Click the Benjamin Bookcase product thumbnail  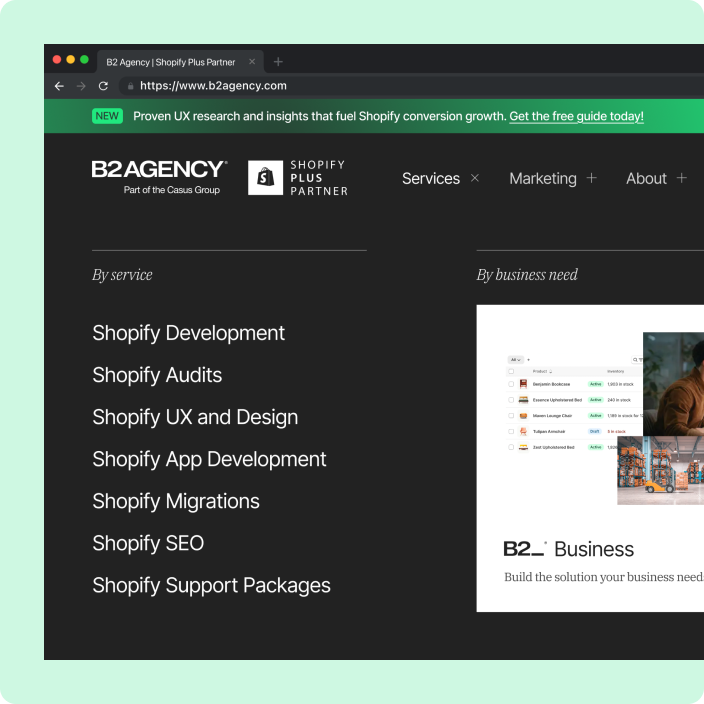(523, 384)
